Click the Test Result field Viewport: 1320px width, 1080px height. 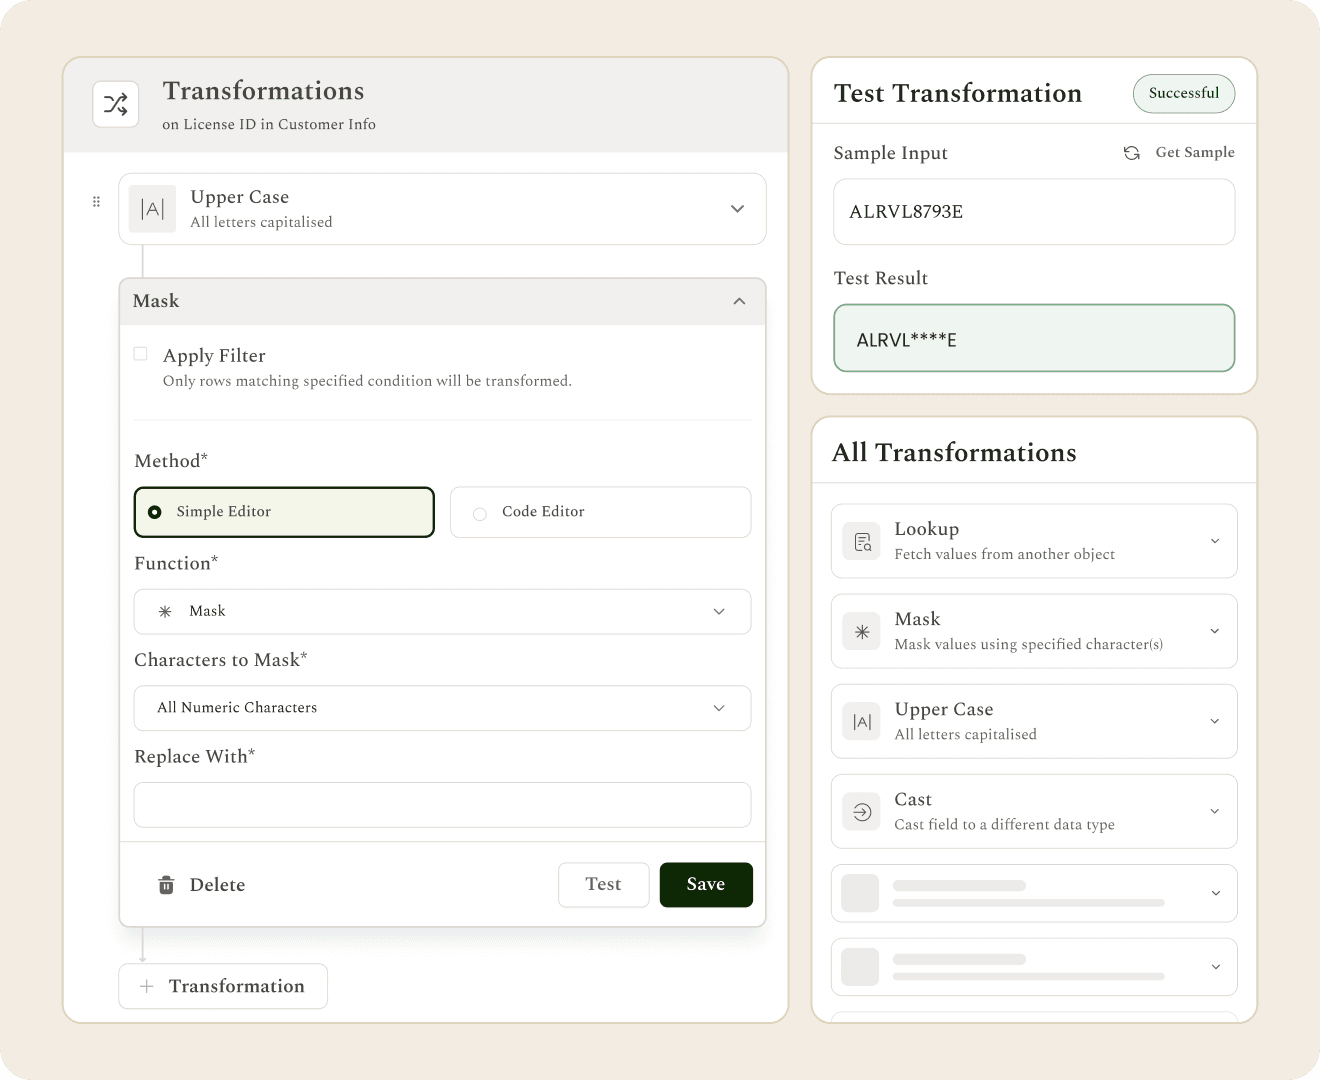click(x=1034, y=338)
